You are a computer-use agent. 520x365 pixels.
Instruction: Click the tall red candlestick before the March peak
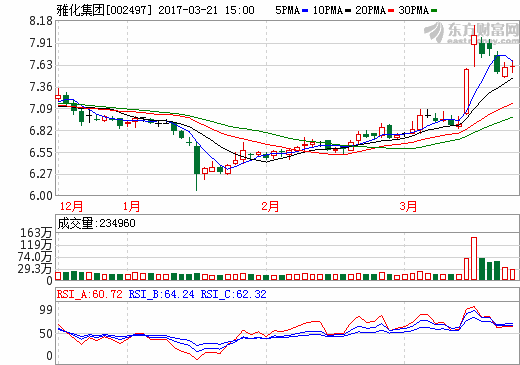pos(466,91)
